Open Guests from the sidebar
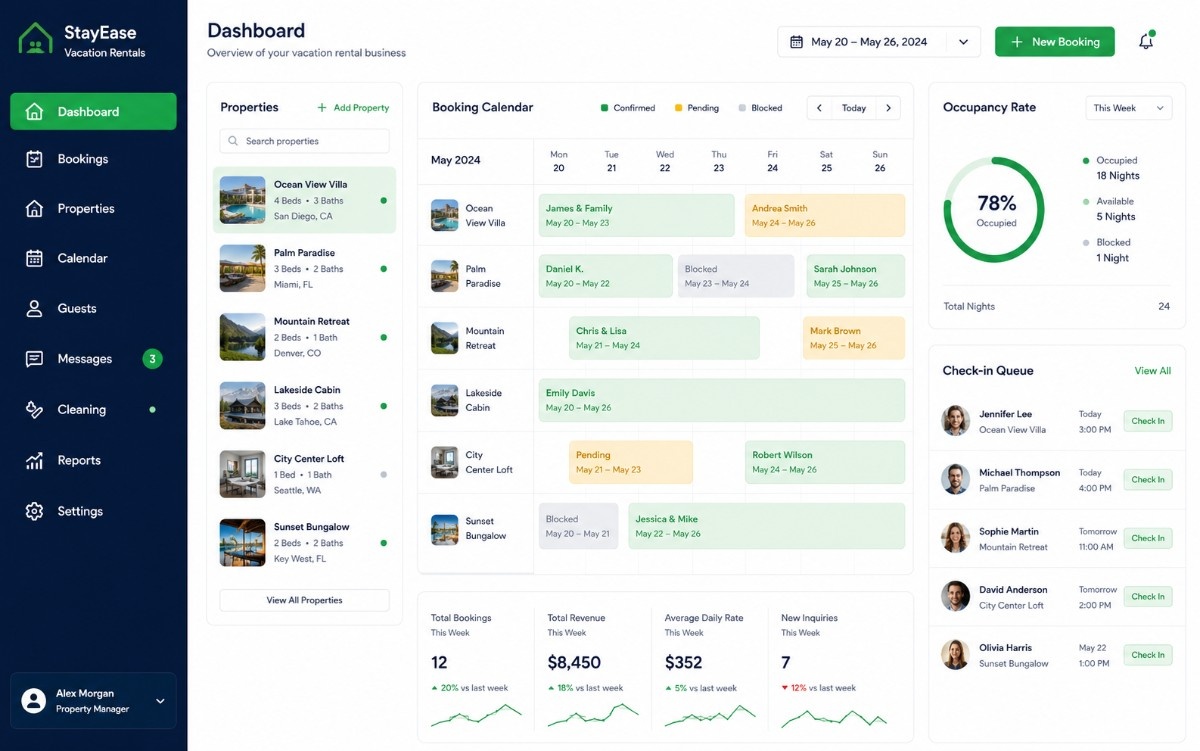Screen dimensions: 1200x751 click(93, 308)
